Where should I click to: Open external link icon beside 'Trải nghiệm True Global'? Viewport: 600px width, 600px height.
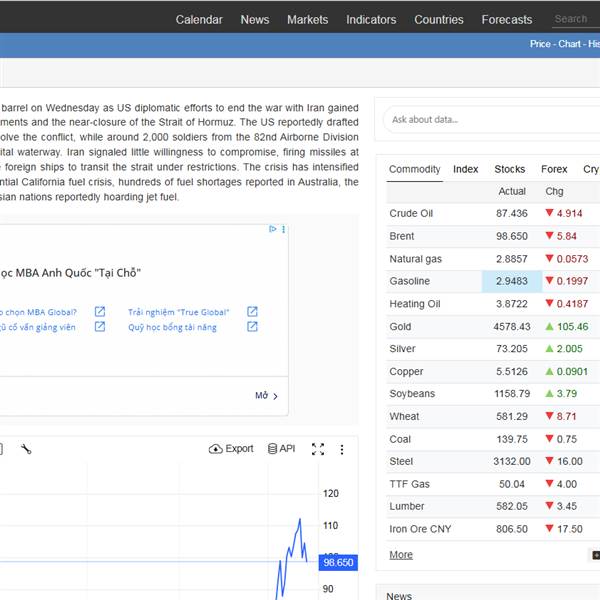(252, 311)
